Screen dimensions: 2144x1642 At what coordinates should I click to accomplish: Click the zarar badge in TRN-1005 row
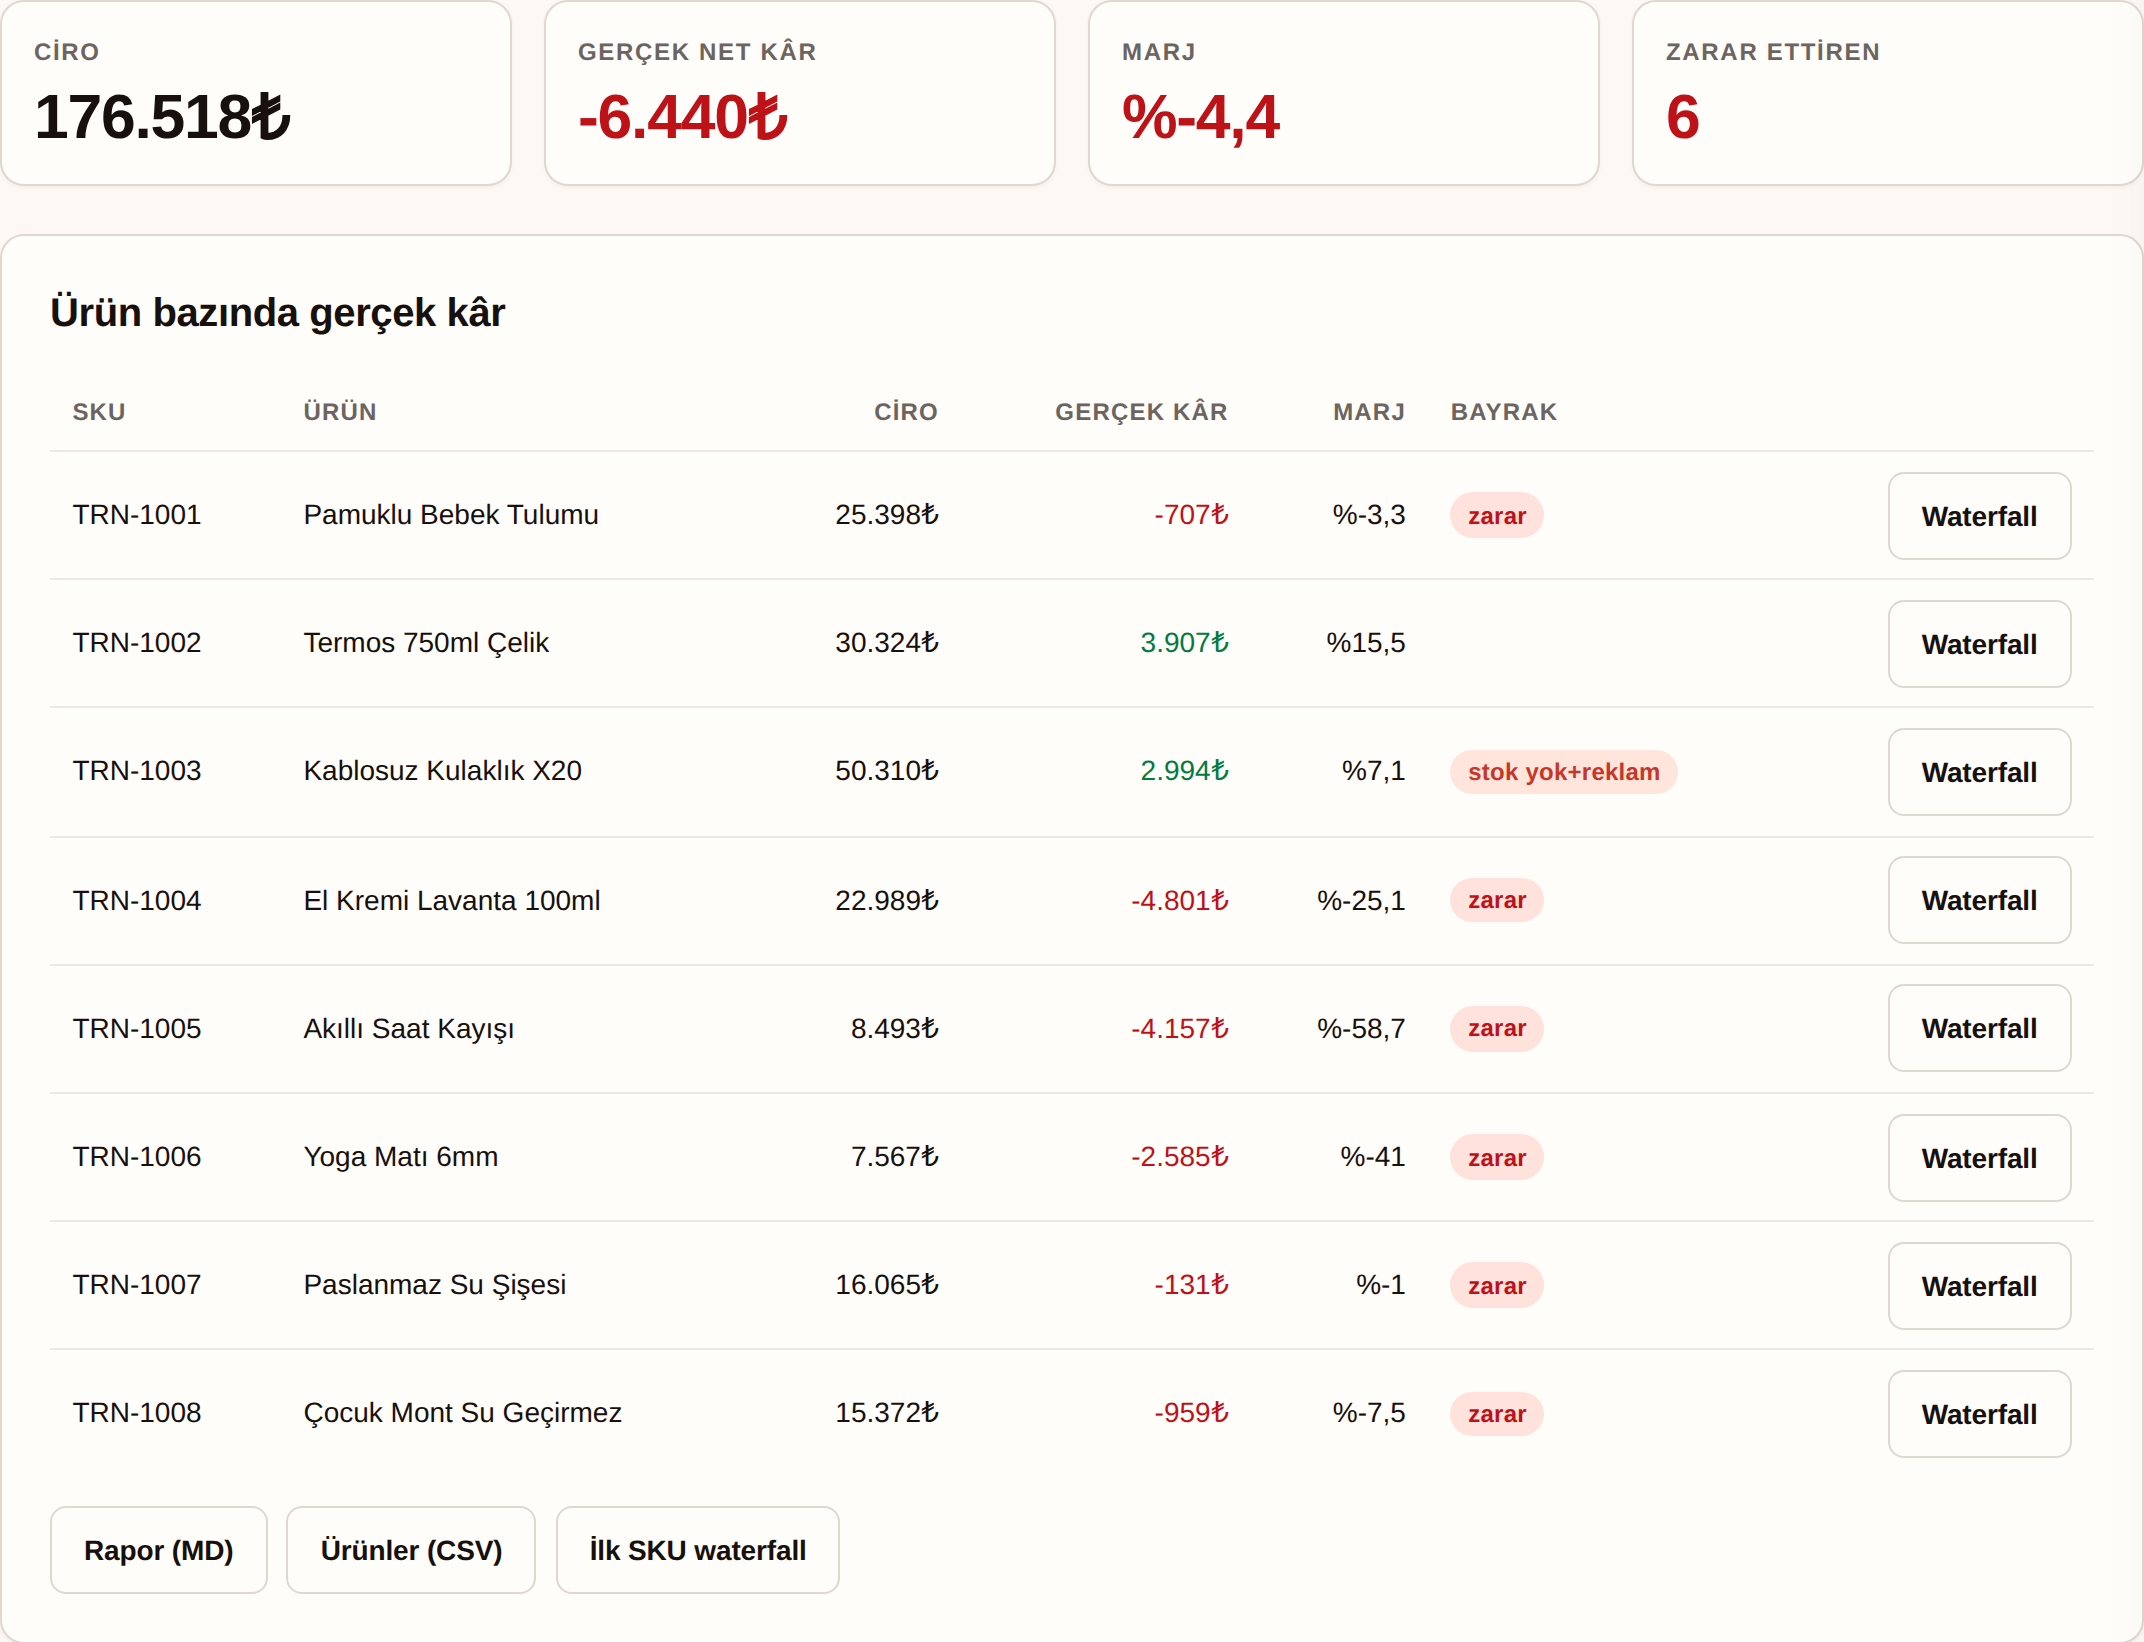pos(1497,1028)
